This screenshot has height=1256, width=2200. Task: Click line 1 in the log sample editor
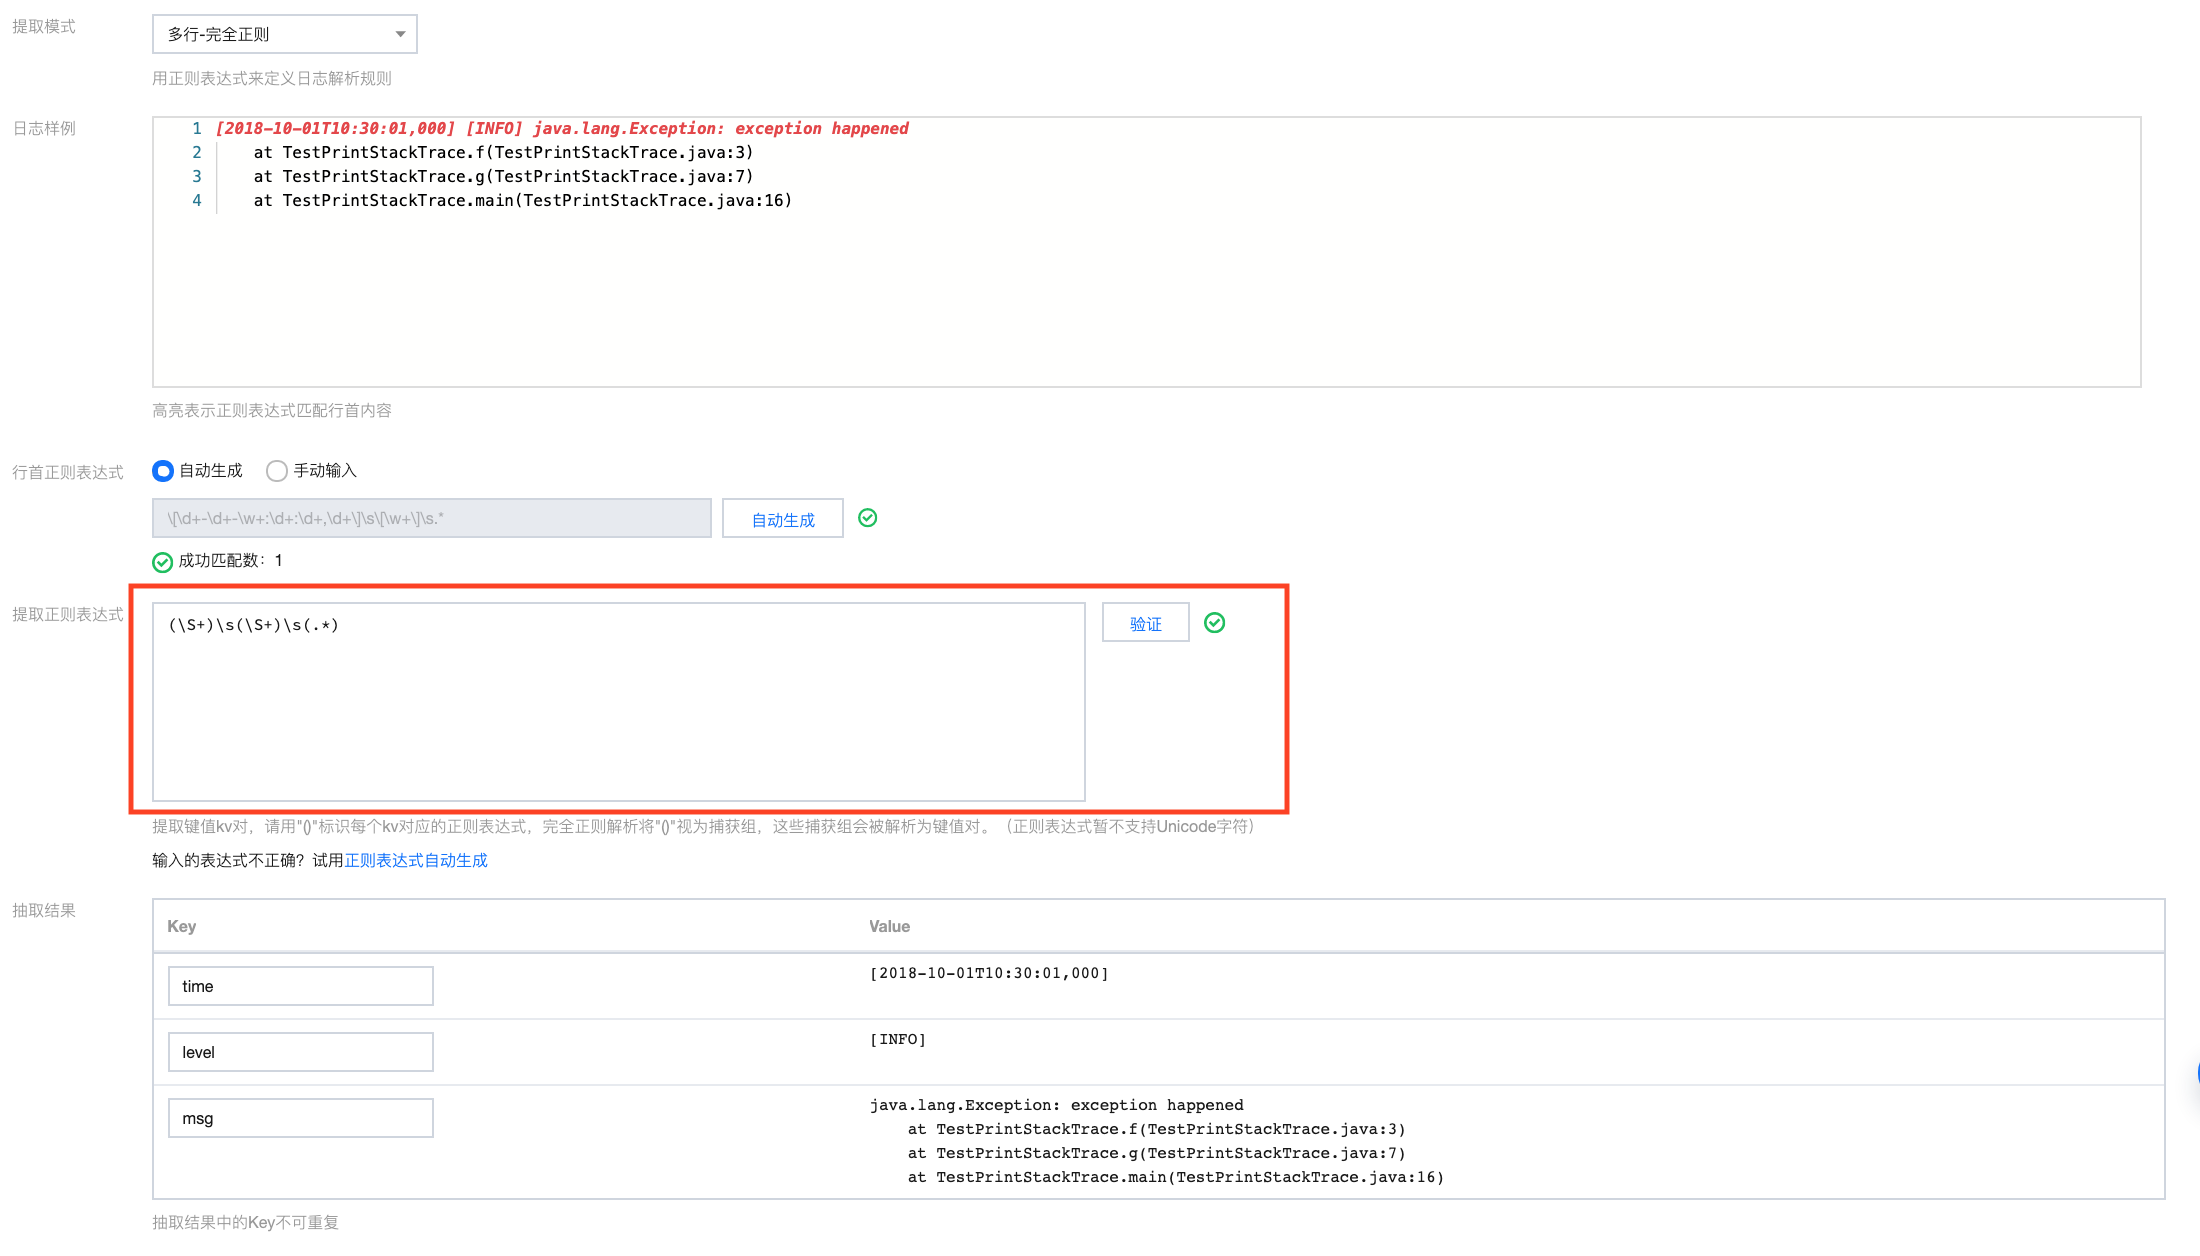coord(562,128)
